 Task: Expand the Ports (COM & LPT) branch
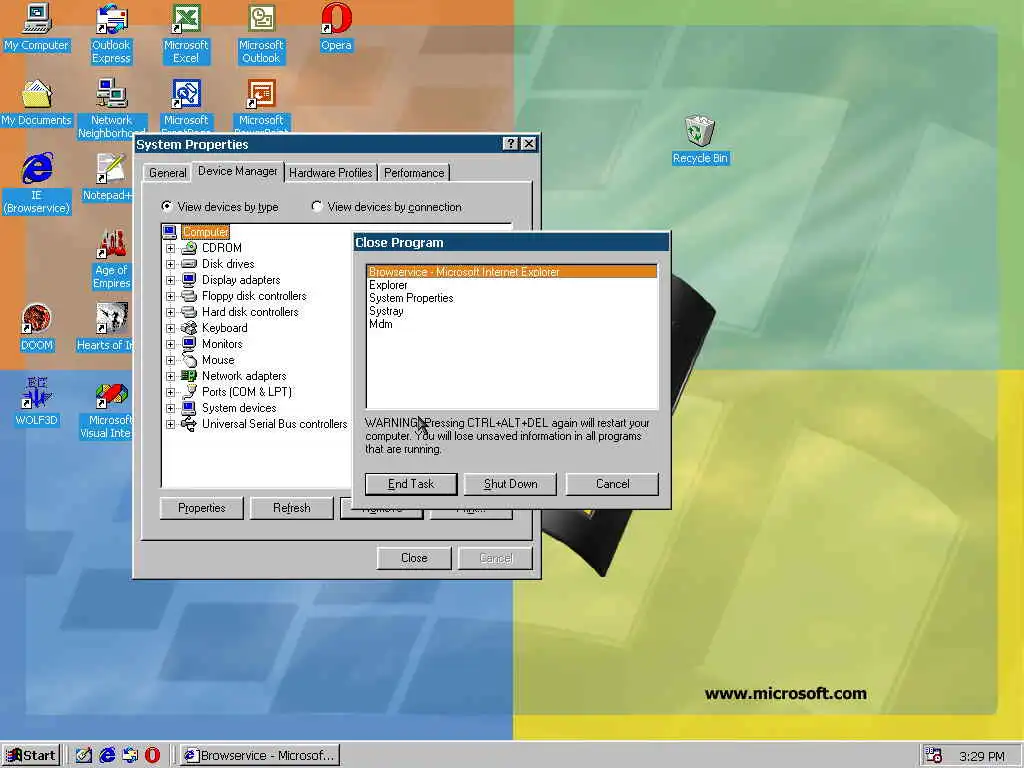[x=170, y=392]
